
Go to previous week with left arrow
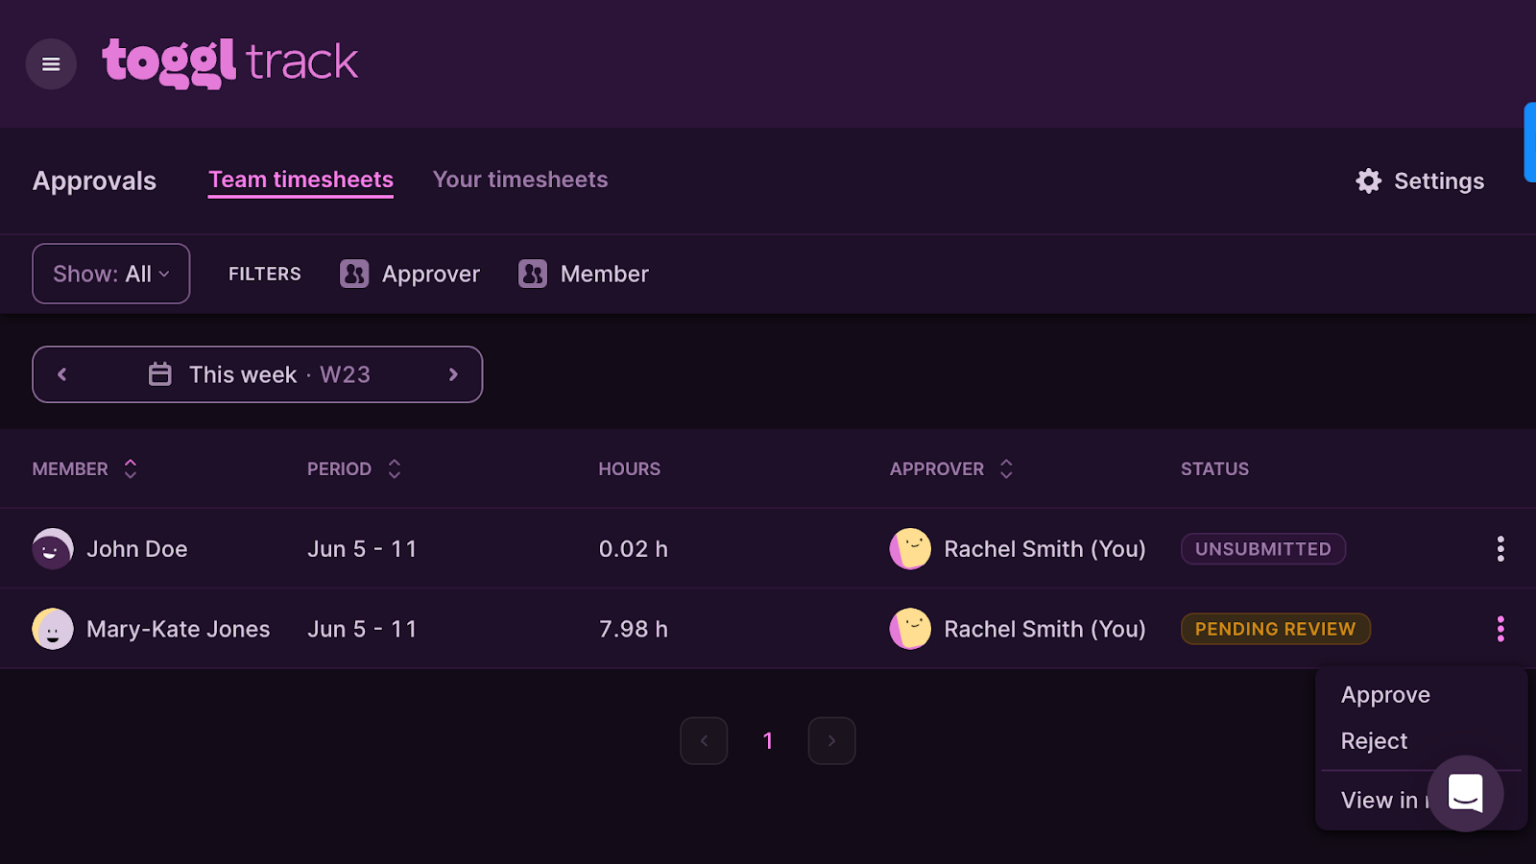click(x=62, y=375)
